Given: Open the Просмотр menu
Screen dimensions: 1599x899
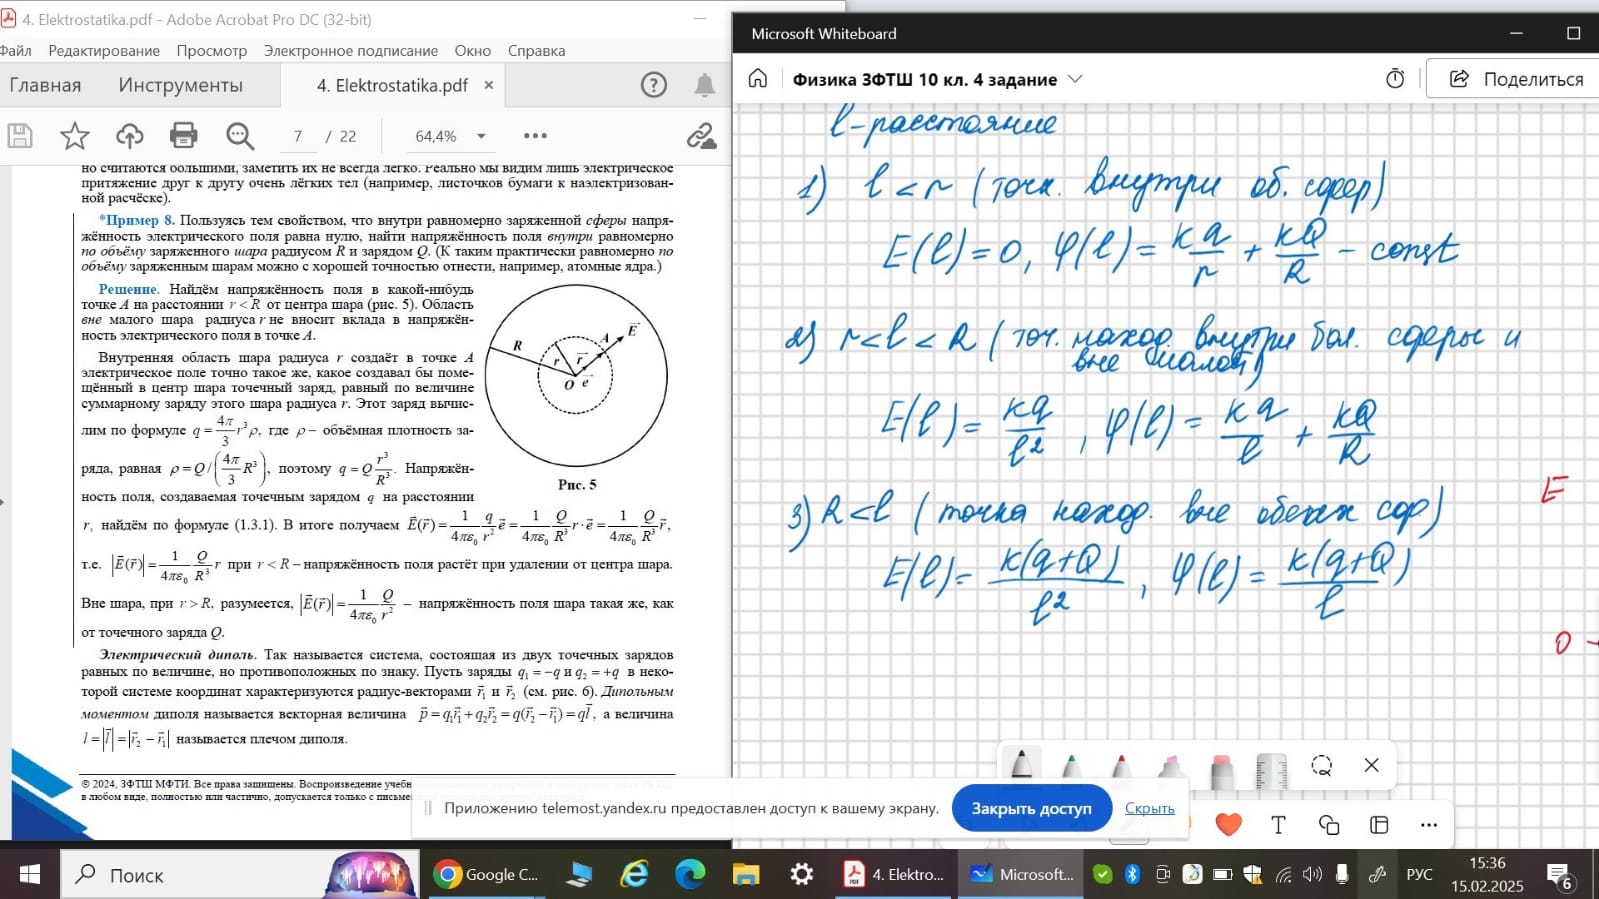Looking at the screenshot, I should click(211, 51).
